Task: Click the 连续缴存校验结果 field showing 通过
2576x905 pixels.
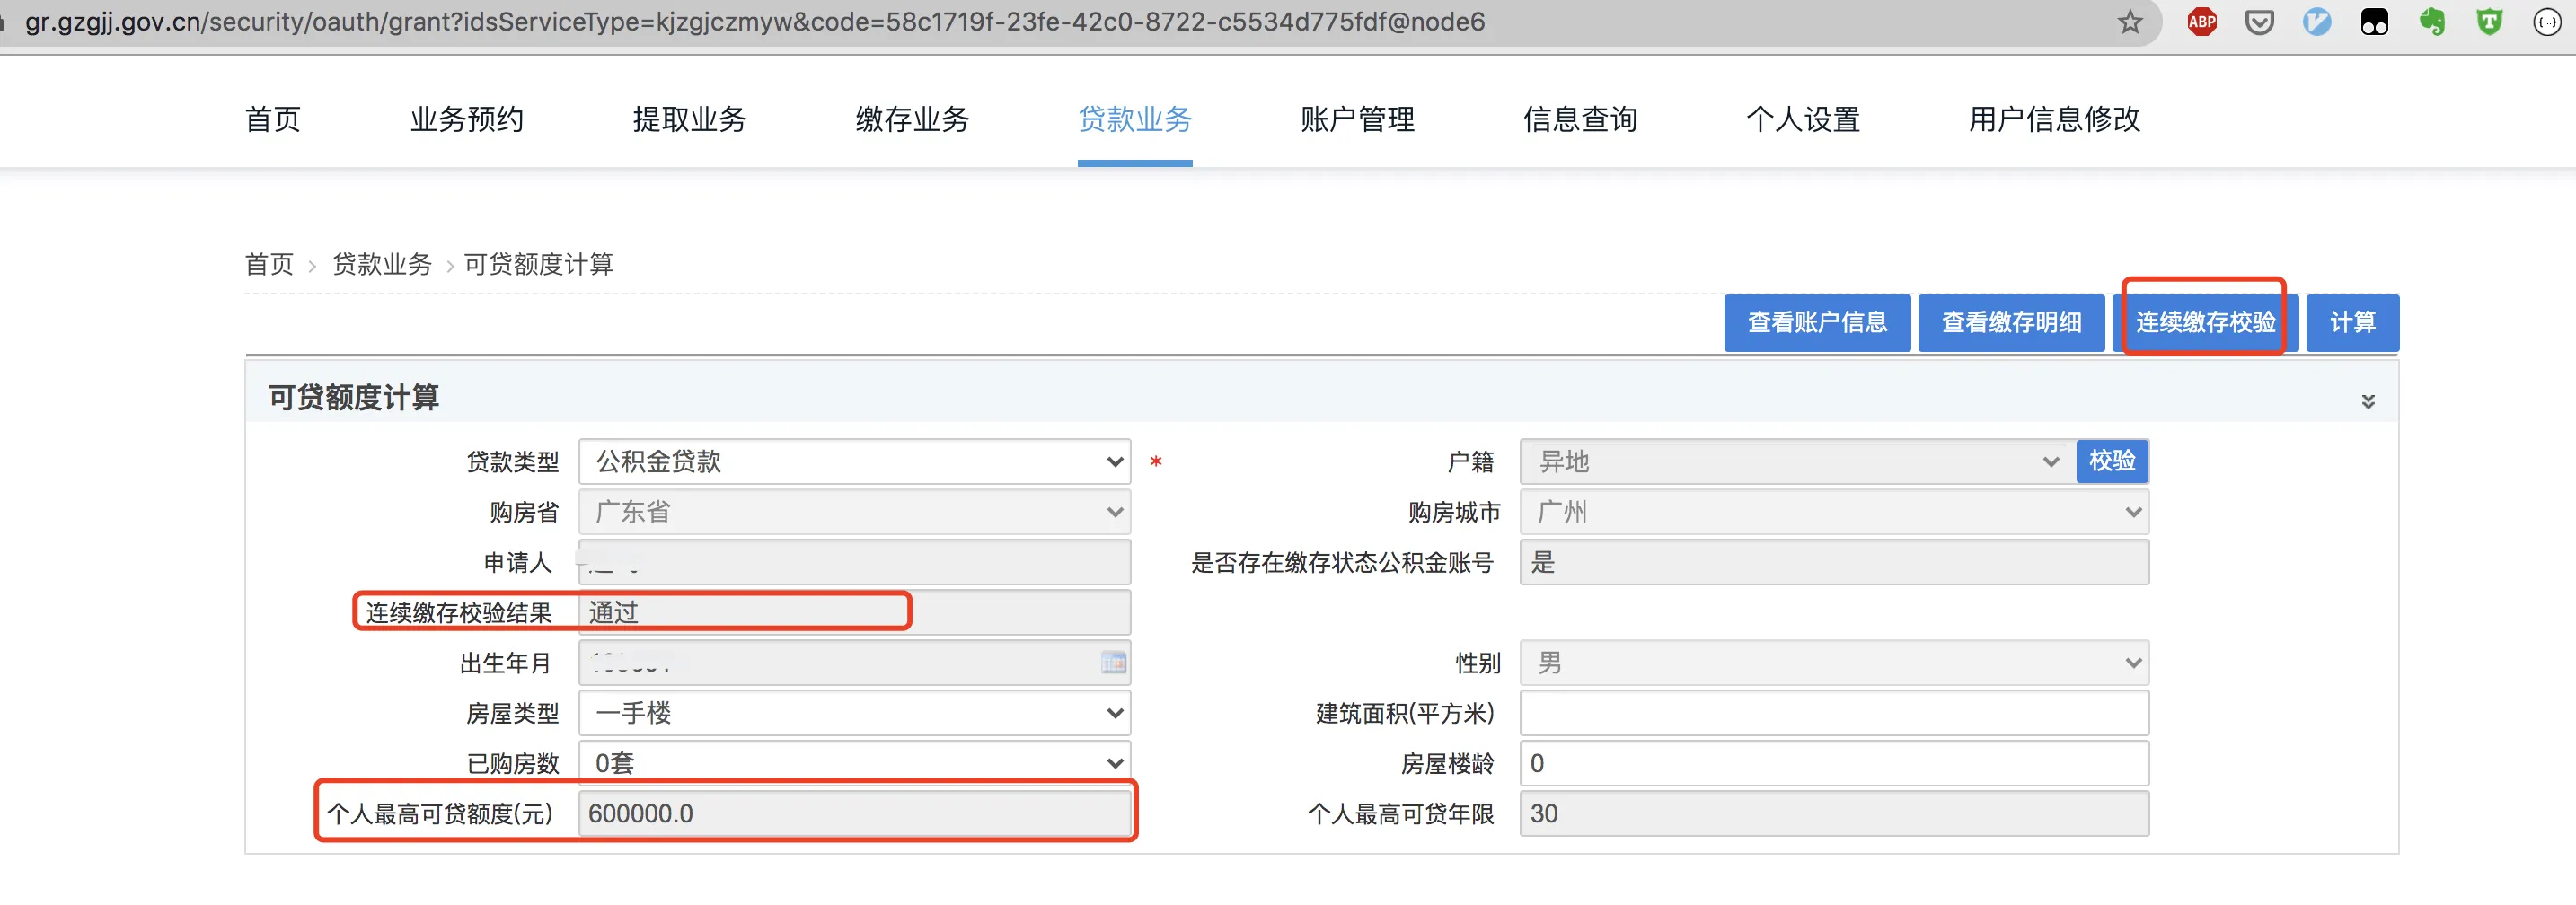Action: click(855, 612)
